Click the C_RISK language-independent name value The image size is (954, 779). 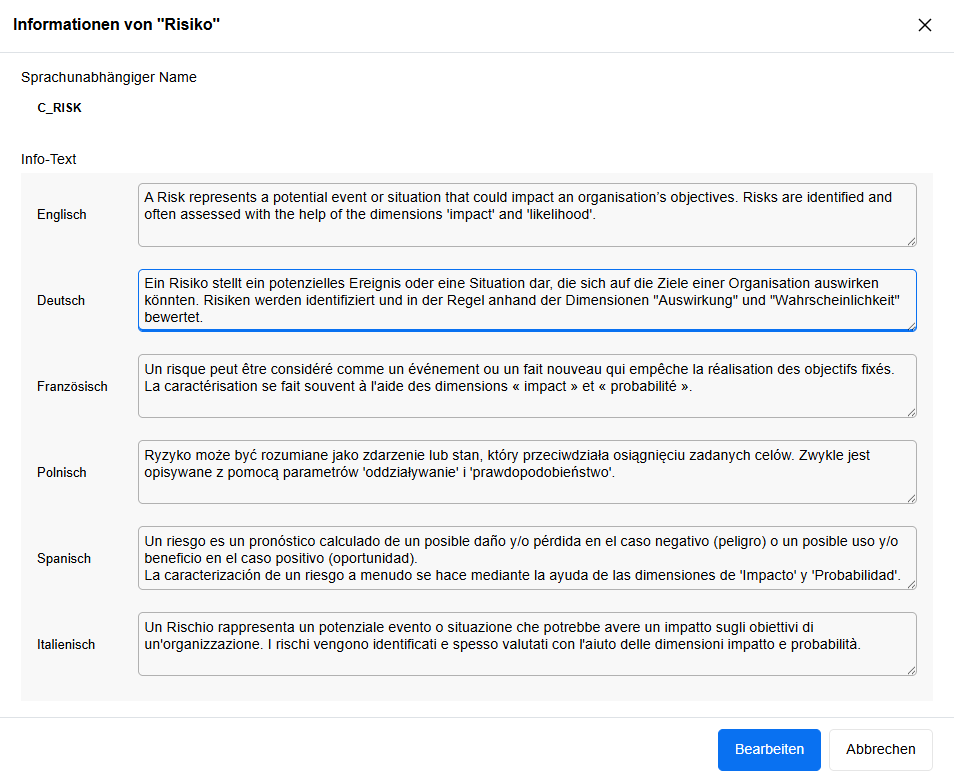pyautogui.click(x=60, y=108)
